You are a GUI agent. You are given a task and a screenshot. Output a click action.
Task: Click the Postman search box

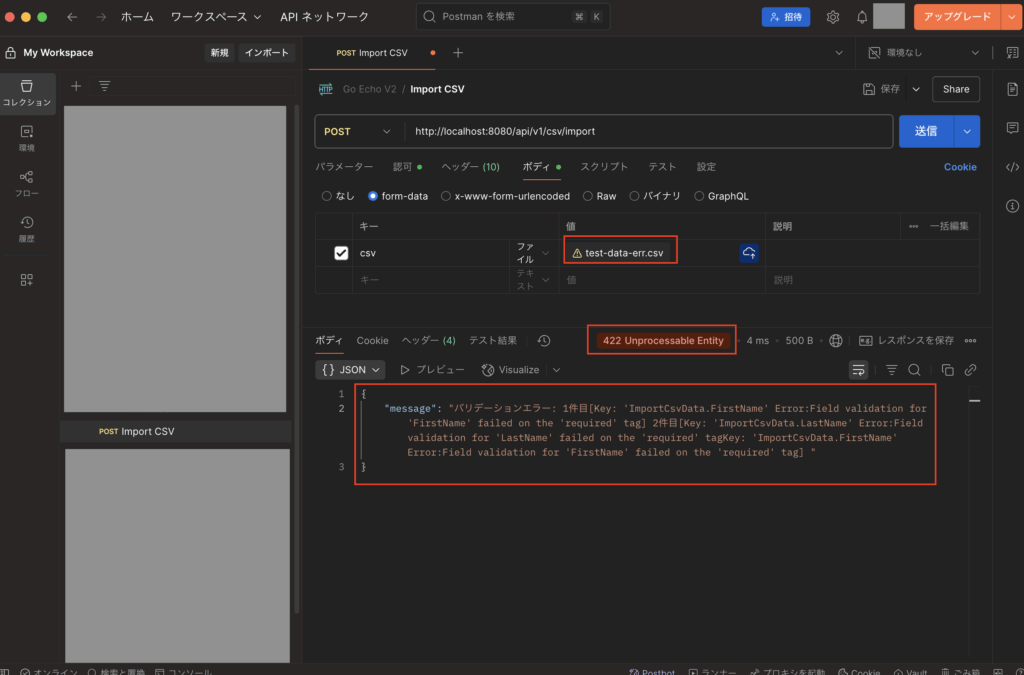coord(513,17)
